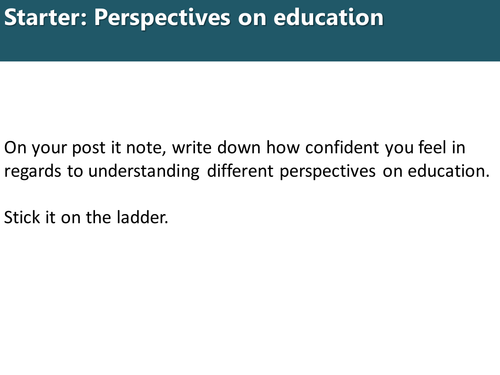This screenshot has width=500, height=375.
Task: Select the phrase "post it note,"
Action: coord(119,148)
